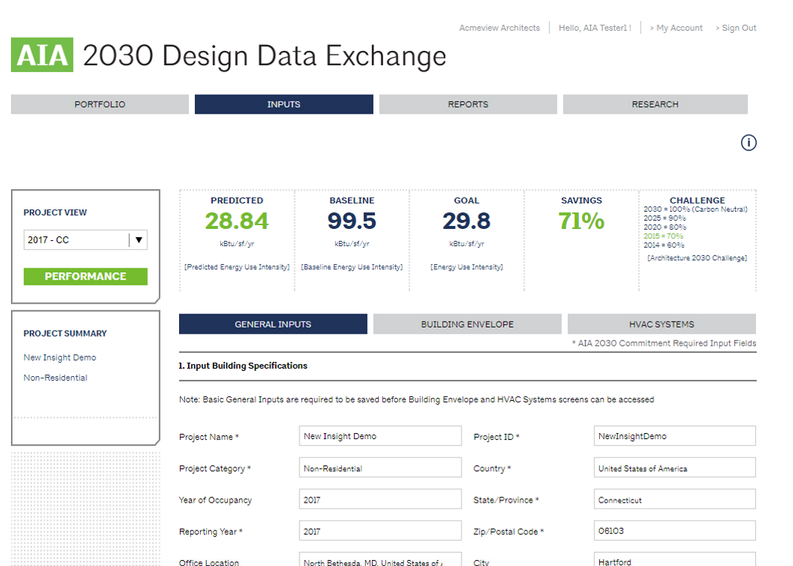
Task: Click Non-Residential in Project Summary
Action: click(55, 378)
